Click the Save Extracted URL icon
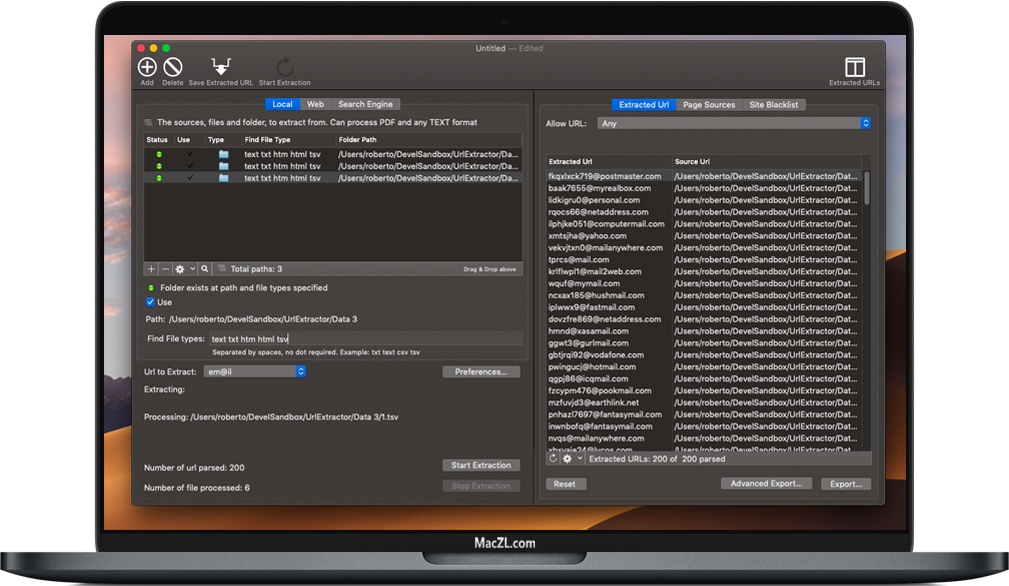 click(220, 66)
